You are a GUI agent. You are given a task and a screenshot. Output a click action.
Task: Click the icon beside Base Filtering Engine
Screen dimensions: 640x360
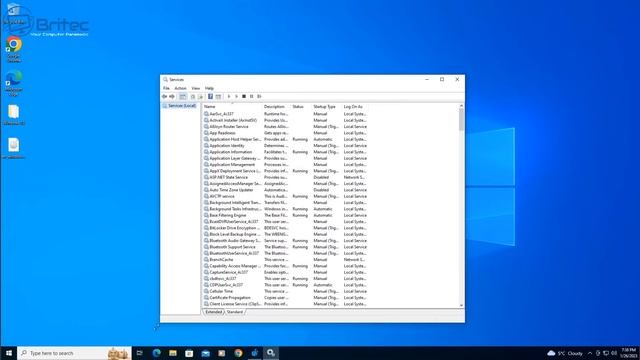pyautogui.click(x=206, y=215)
